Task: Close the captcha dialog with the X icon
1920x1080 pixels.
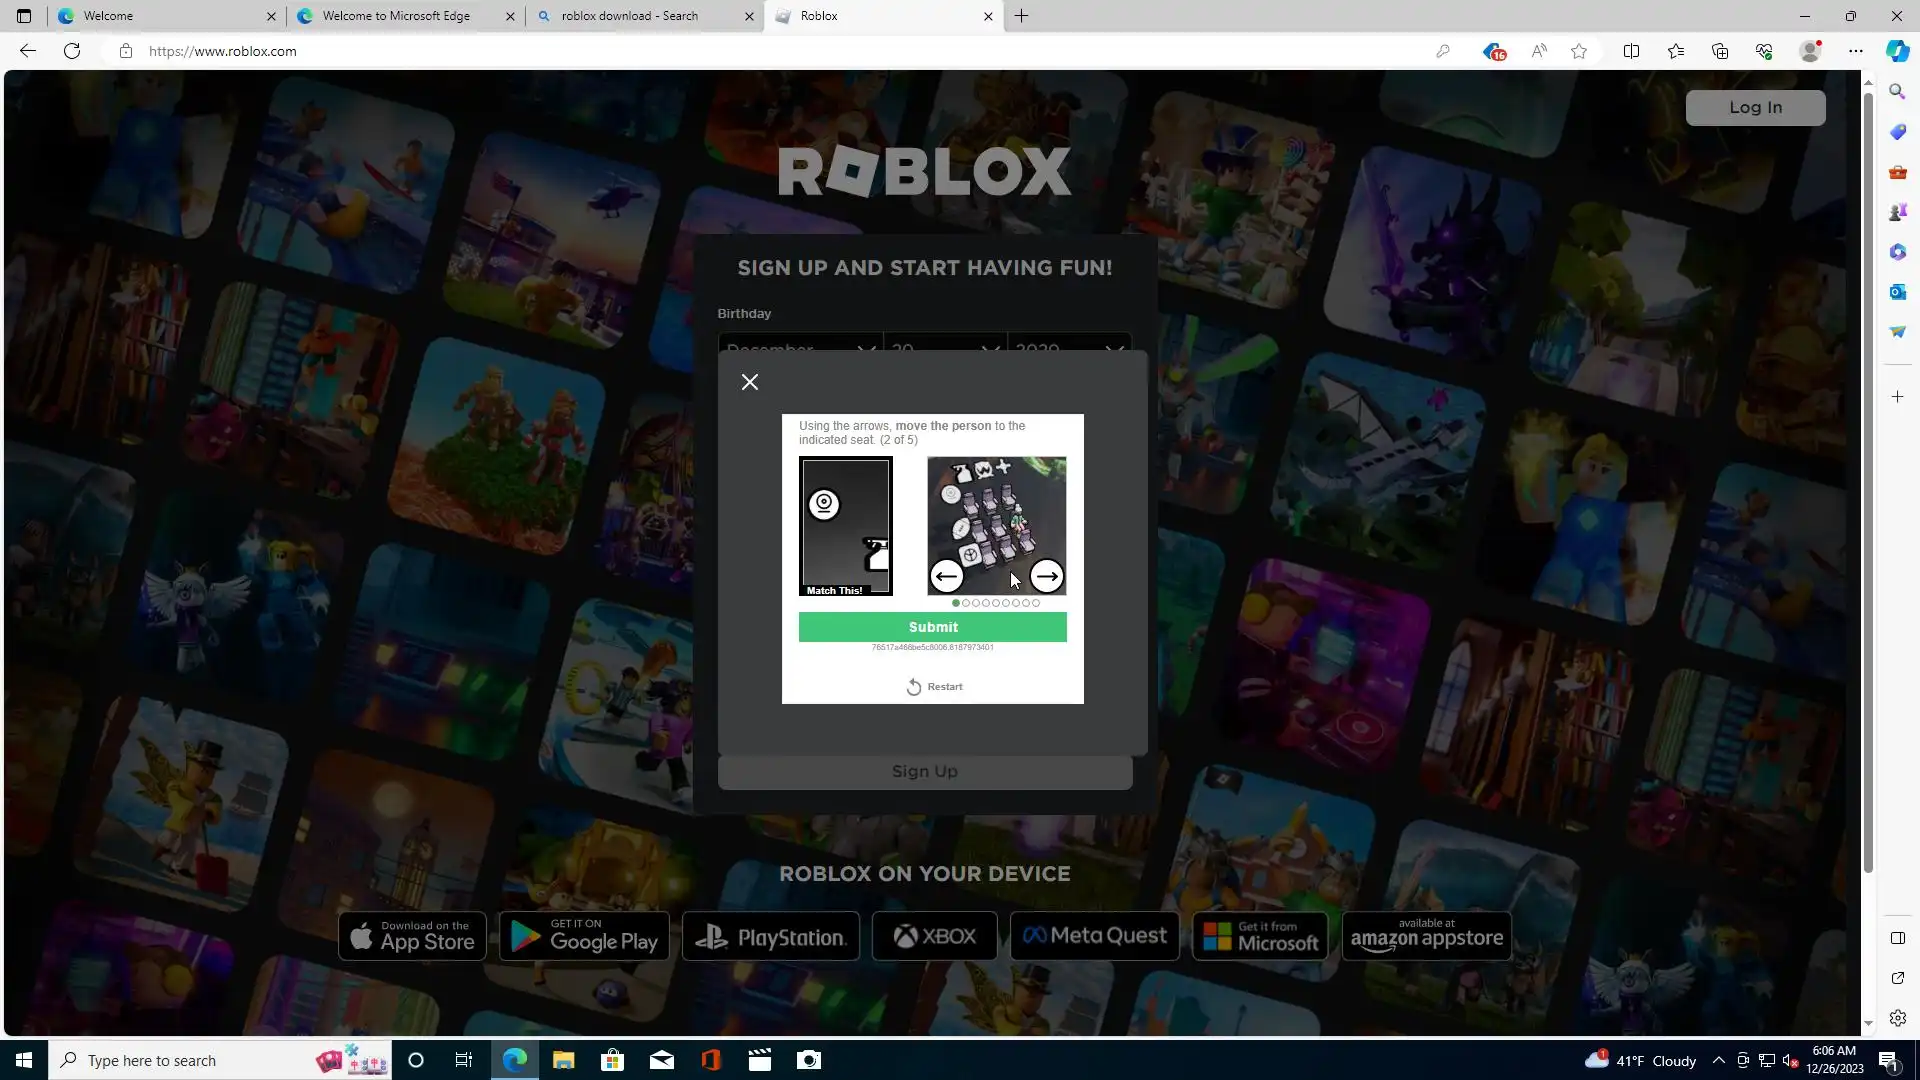Action: point(750,382)
